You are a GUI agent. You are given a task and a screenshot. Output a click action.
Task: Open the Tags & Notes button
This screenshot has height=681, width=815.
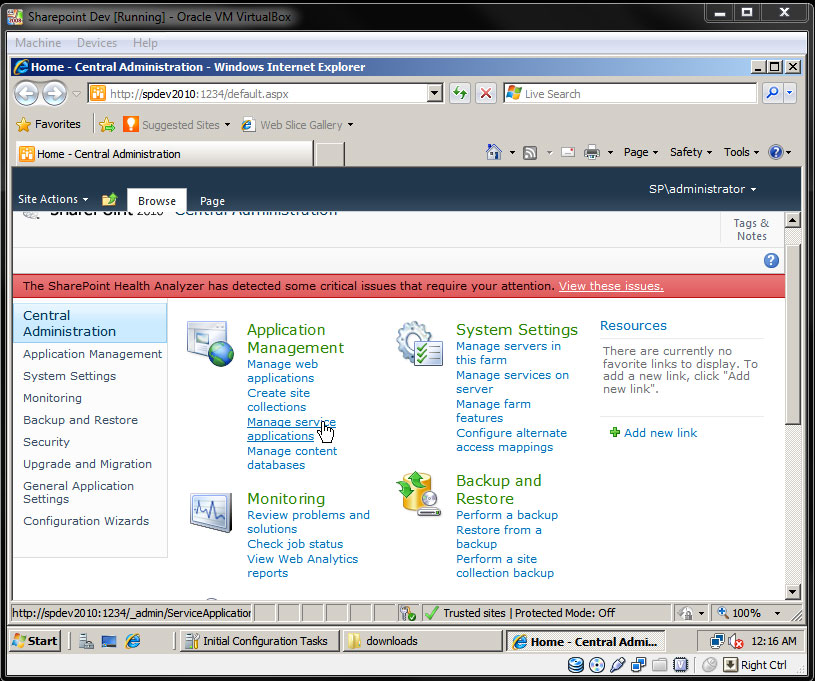tap(751, 229)
